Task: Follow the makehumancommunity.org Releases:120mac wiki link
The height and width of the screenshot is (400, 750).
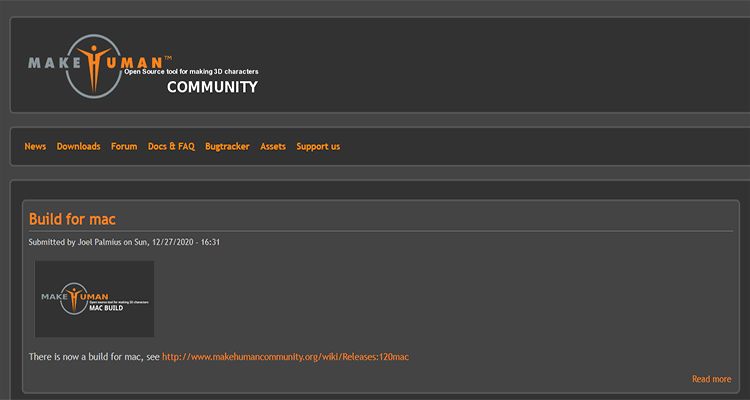Action: point(286,356)
